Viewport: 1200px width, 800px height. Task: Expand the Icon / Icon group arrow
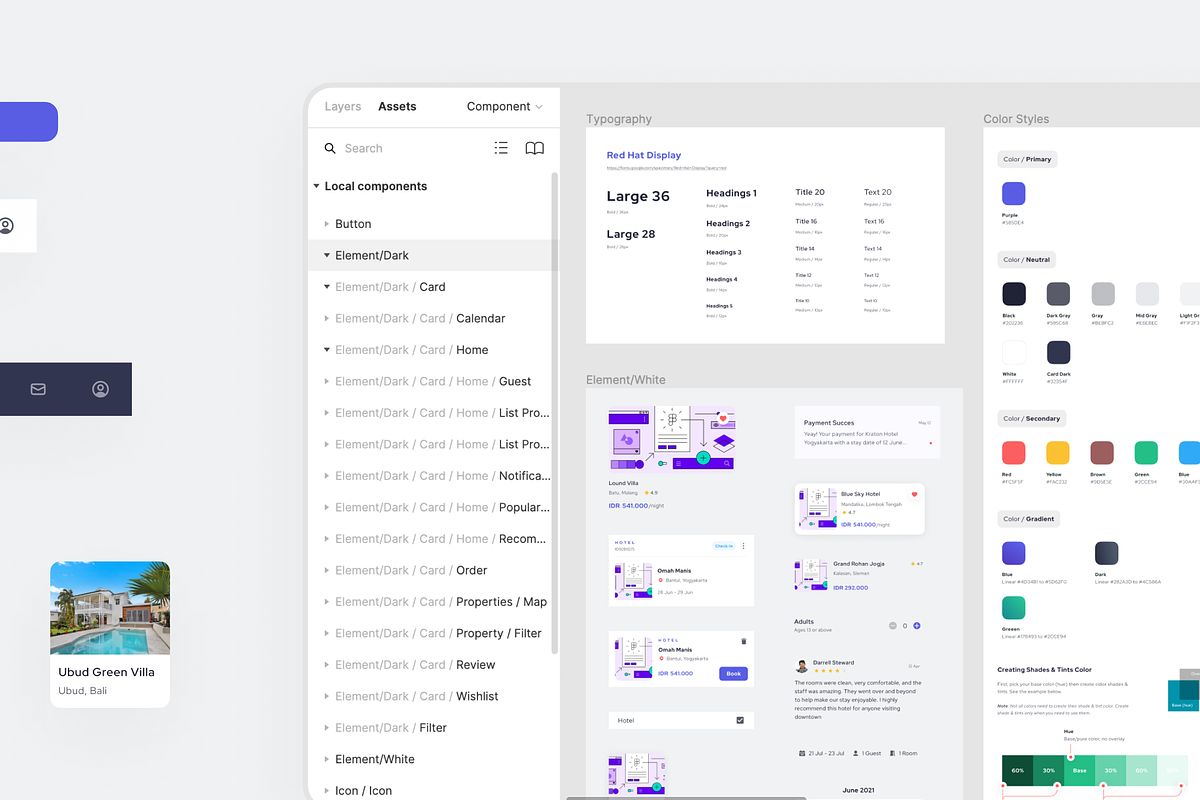(x=326, y=790)
